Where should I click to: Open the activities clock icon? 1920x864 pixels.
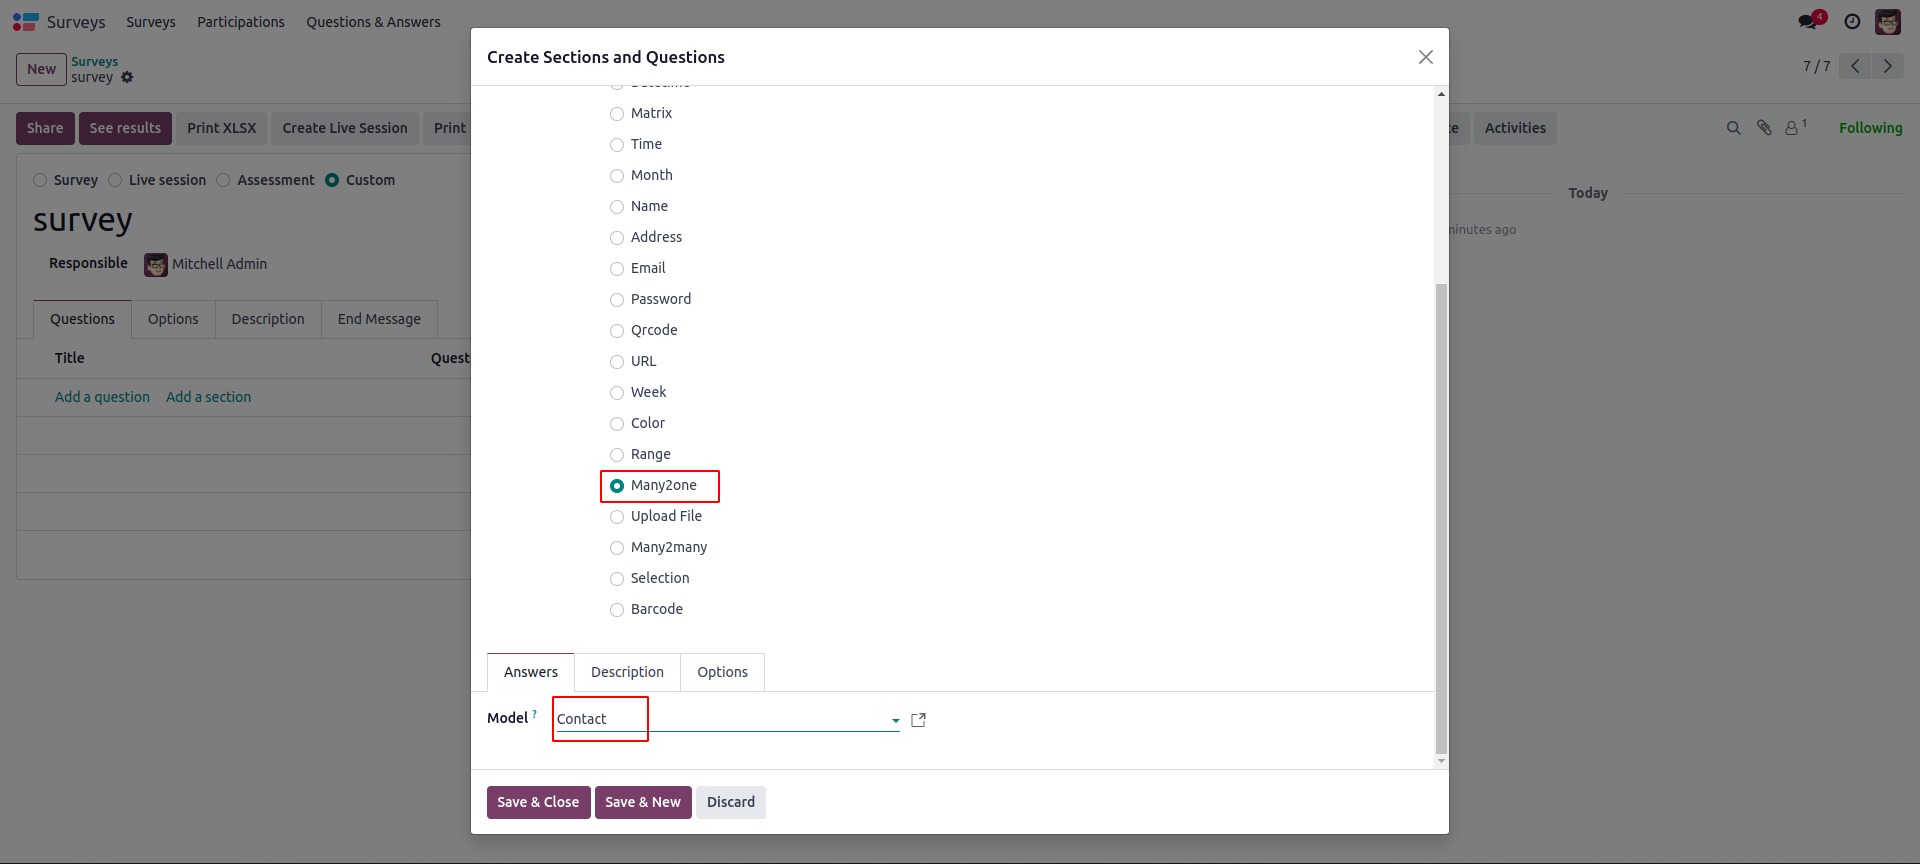(x=1852, y=22)
